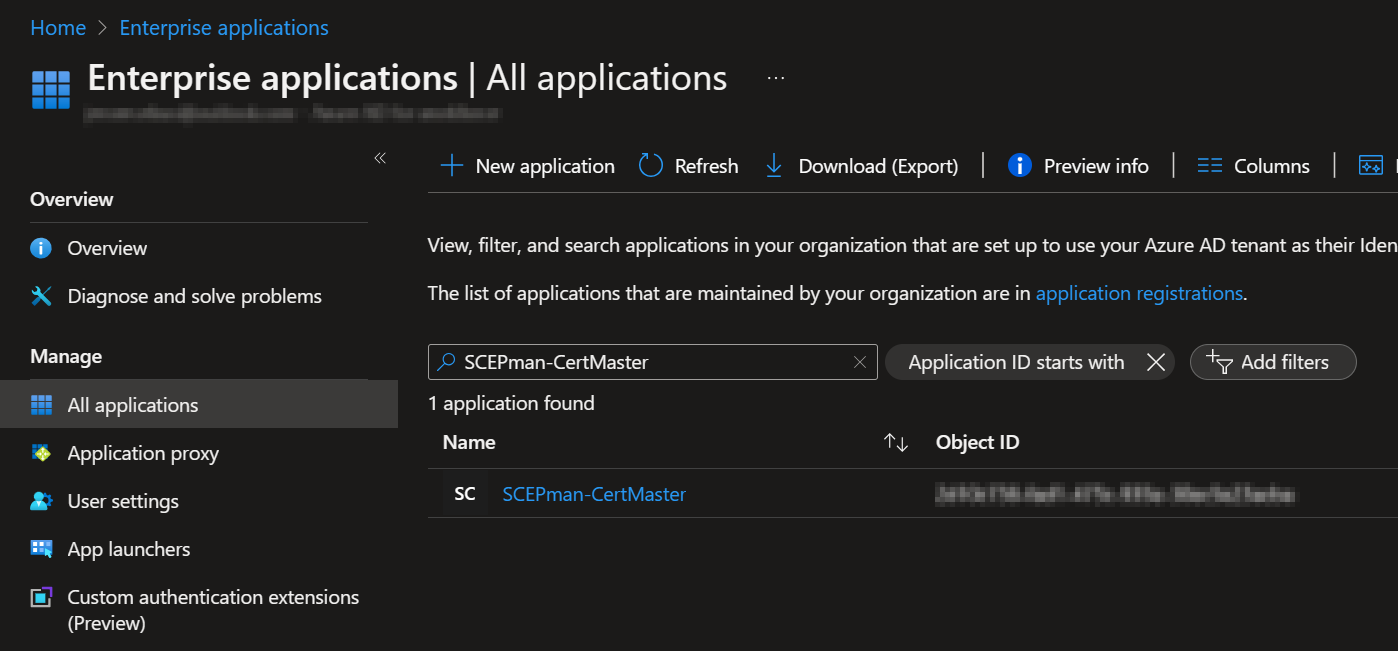Click the application registrations link
This screenshot has width=1398, height=651.
point(1139,293)
